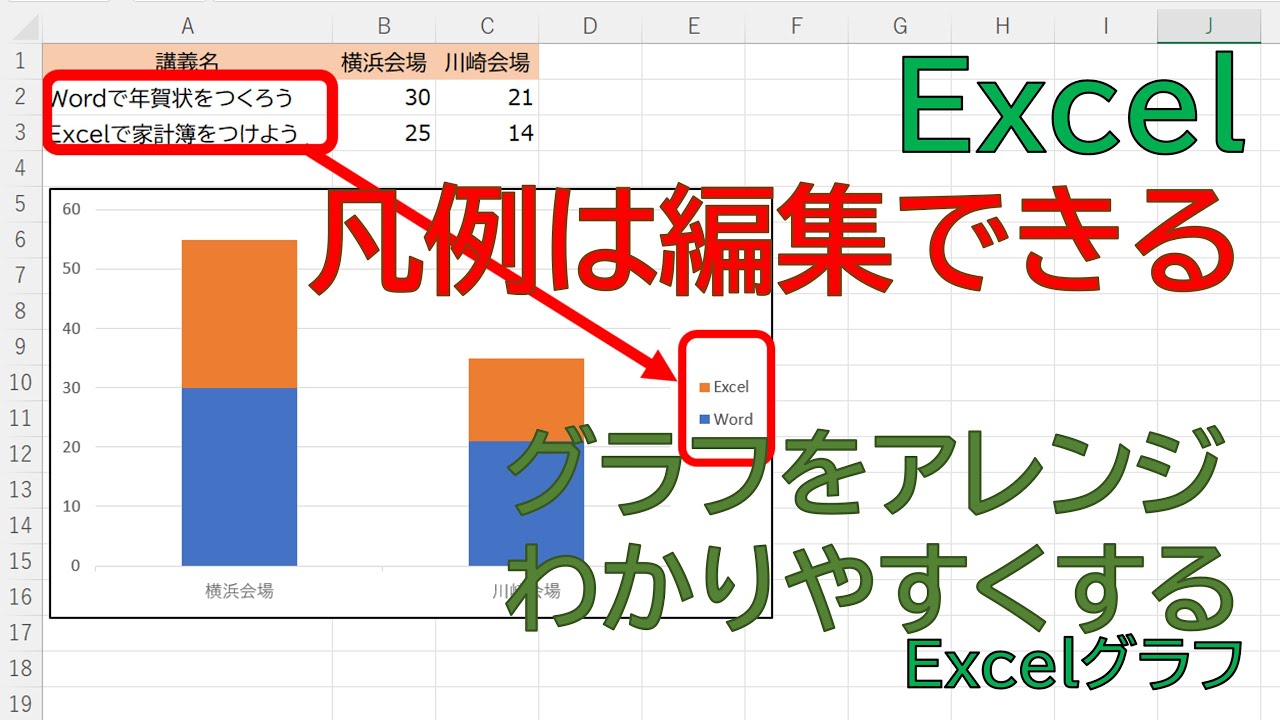This screenshot has height=720, width=1280.
Task: Click the 10 value on chart vertical axis
Action: tap(71, 506)
